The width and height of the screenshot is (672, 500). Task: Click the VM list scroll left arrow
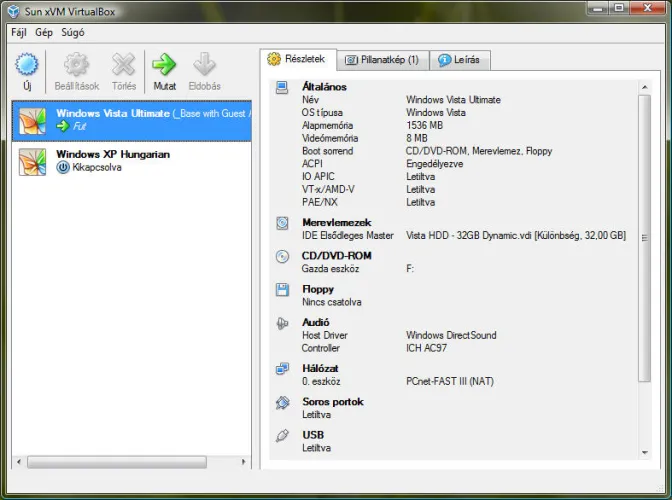pos(19,462)
